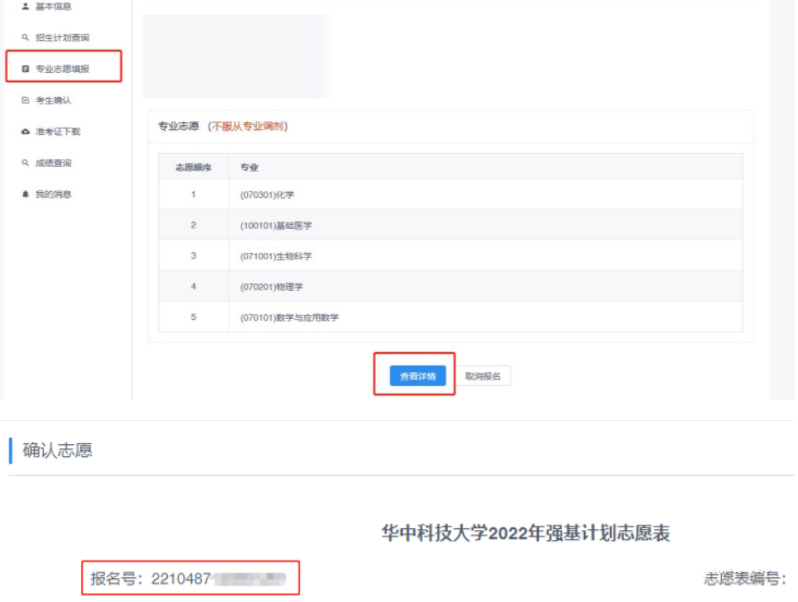Open 招生计划查询 in the sidebar
The width and height of the screenshot is (798, 602).
62,37
